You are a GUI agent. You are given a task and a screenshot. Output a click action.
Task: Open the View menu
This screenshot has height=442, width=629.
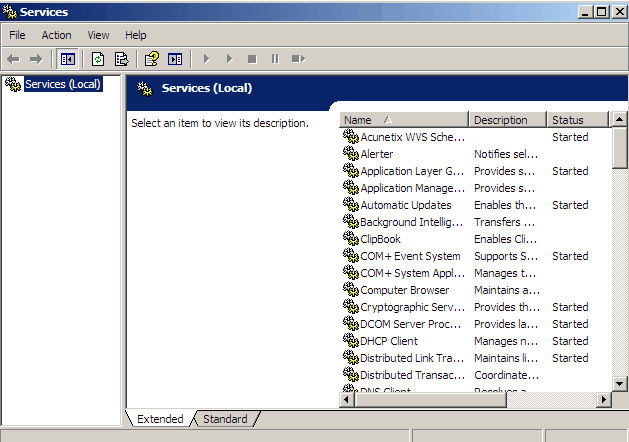tap(98, 35)
